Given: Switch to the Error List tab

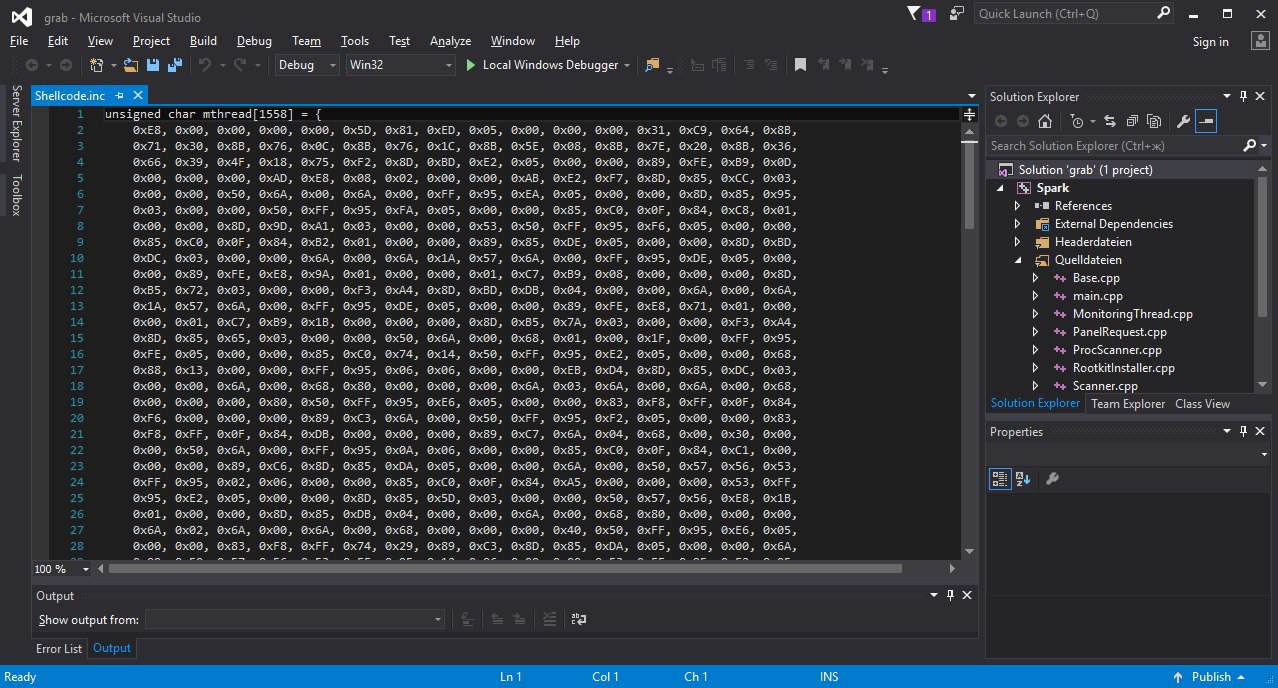Looking at the screenshot, I should (x=59, y=648).
